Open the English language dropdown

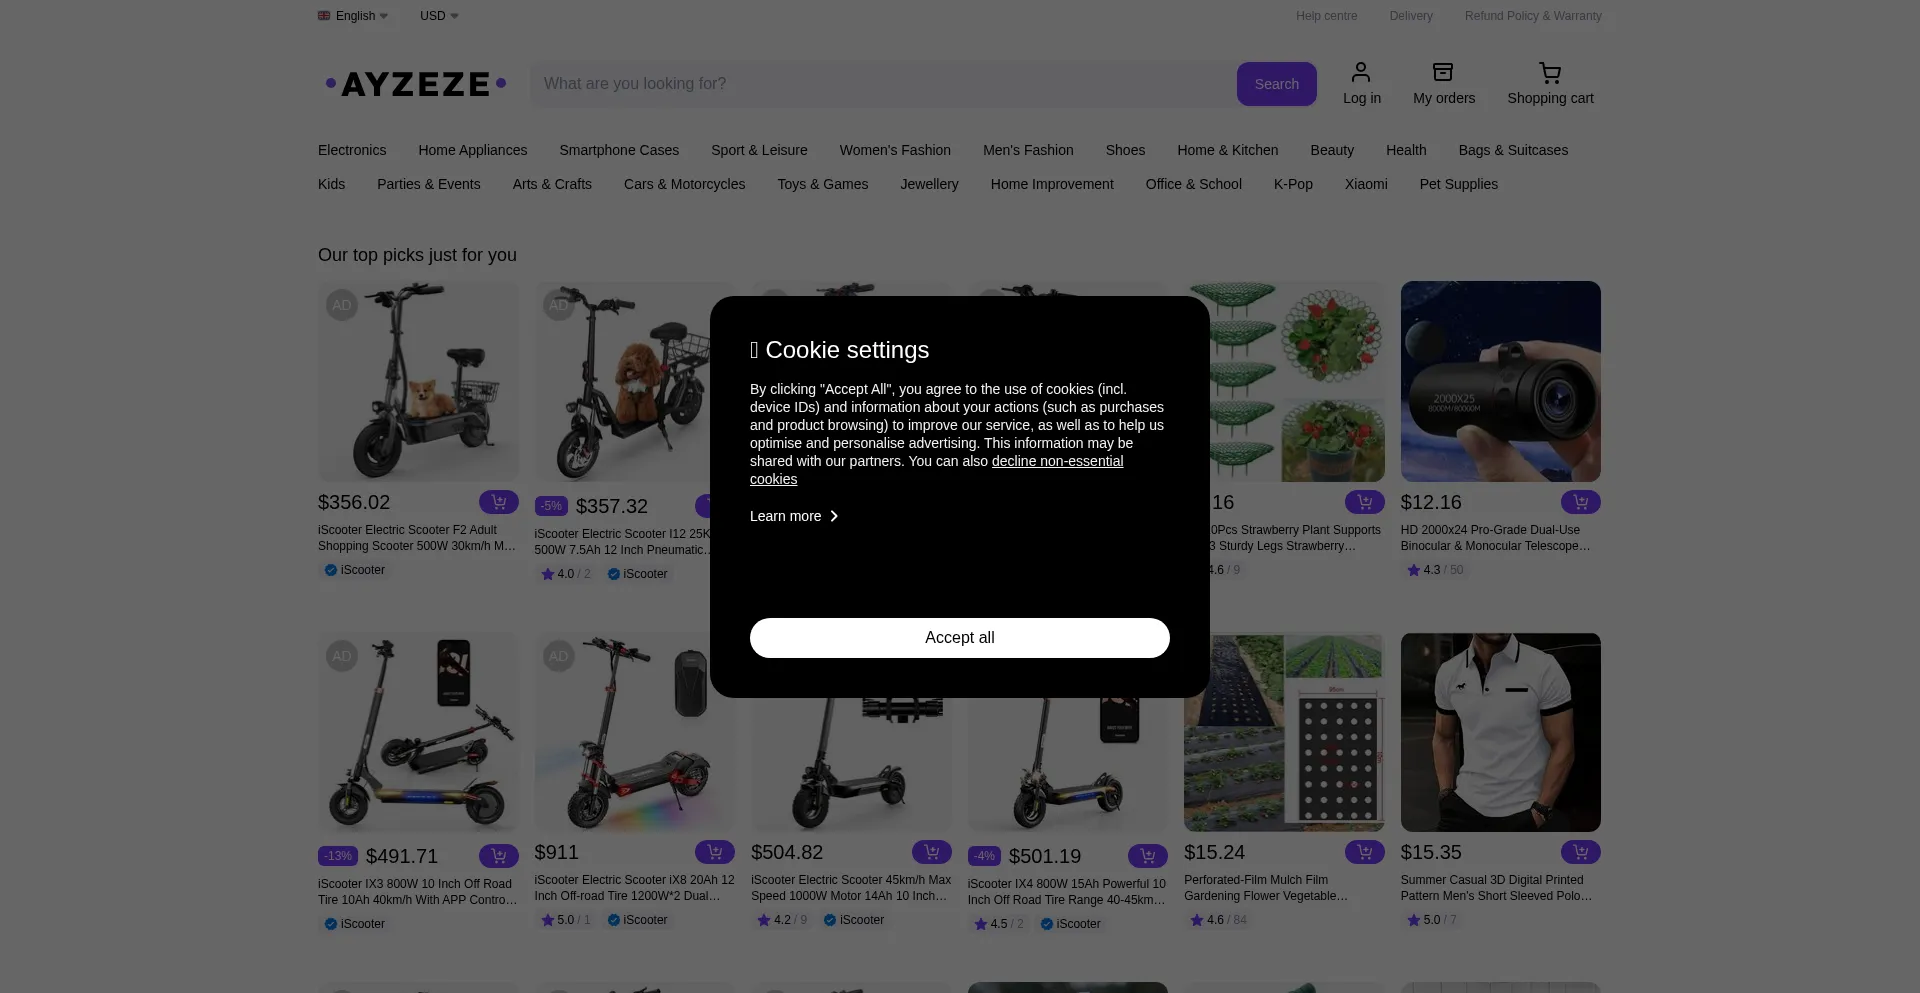coord(353,16)
